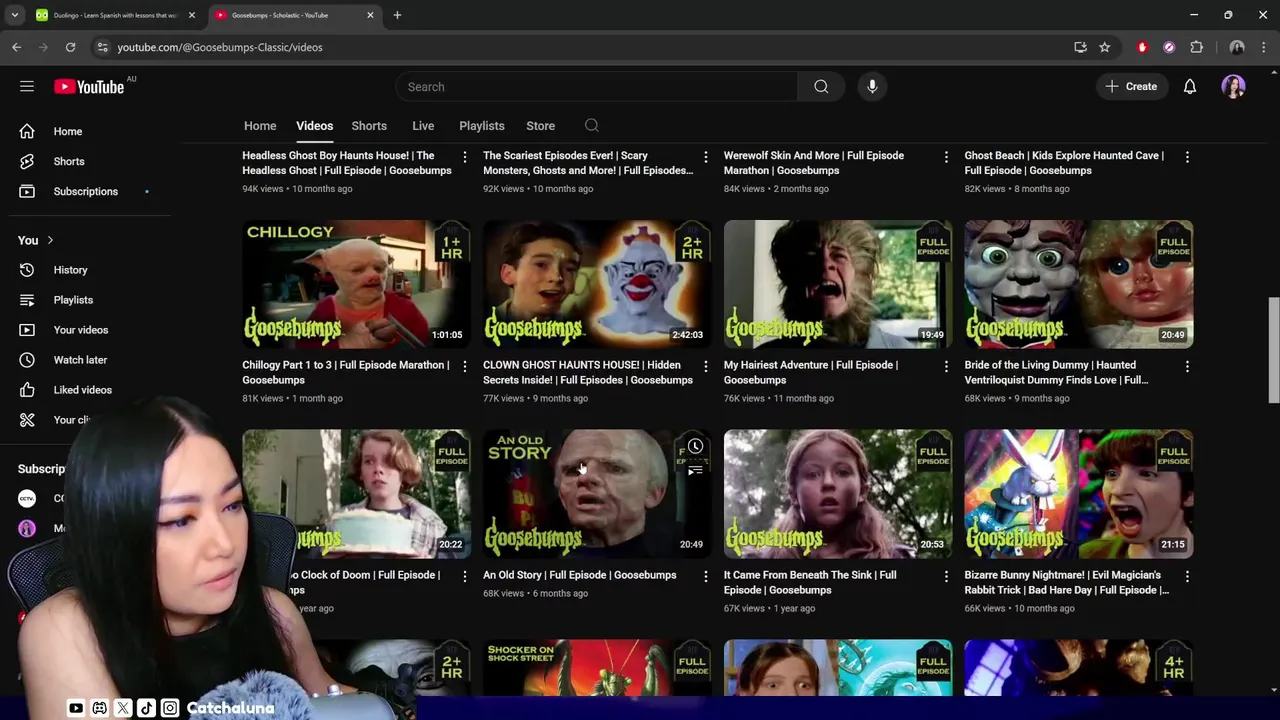
Task: Click the Create button
Action: tap(1131, 87)
